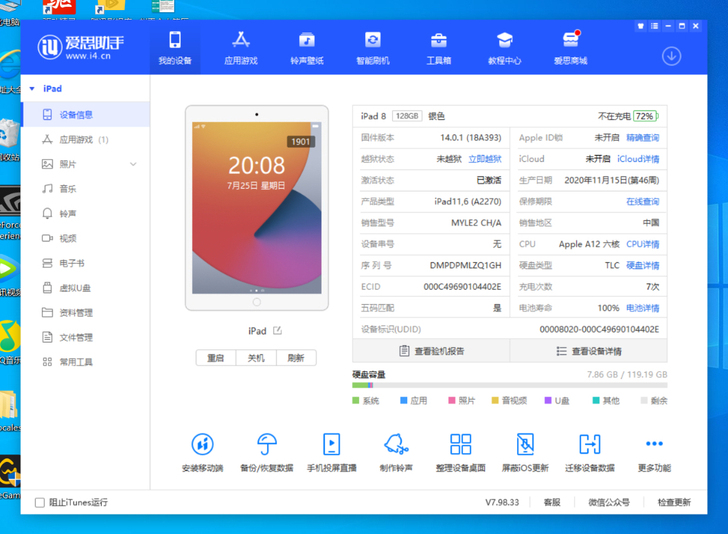Open 资料管理 in sidebar

click(x=86, y=313)
